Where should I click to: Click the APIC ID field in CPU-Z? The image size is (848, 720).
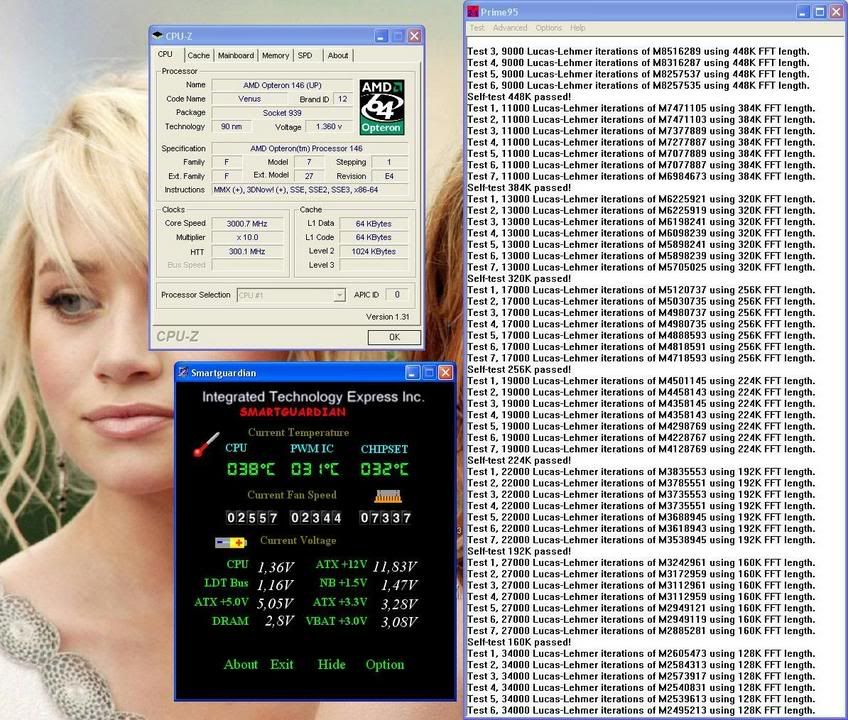pos(397,295)
